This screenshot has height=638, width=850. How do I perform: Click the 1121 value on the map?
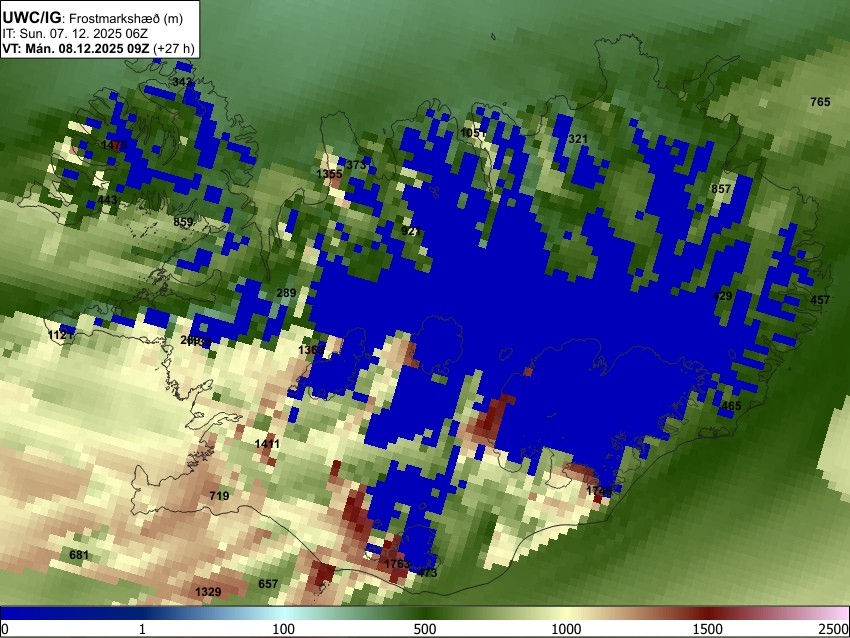coord(61,335)
